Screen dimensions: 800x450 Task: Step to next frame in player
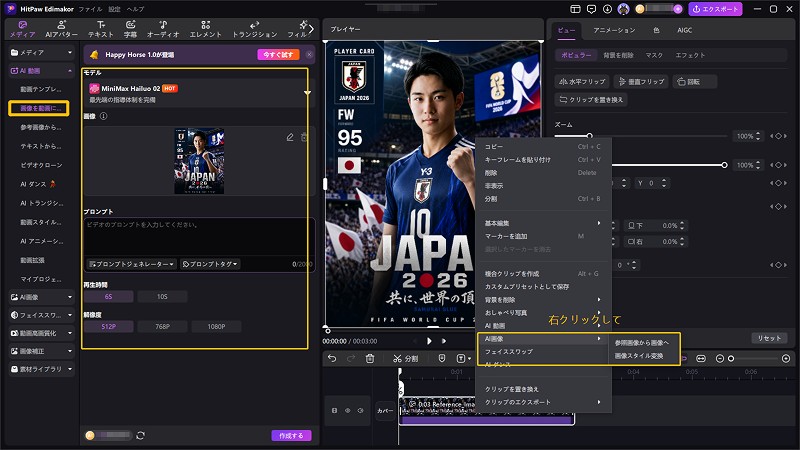[444, 341]
